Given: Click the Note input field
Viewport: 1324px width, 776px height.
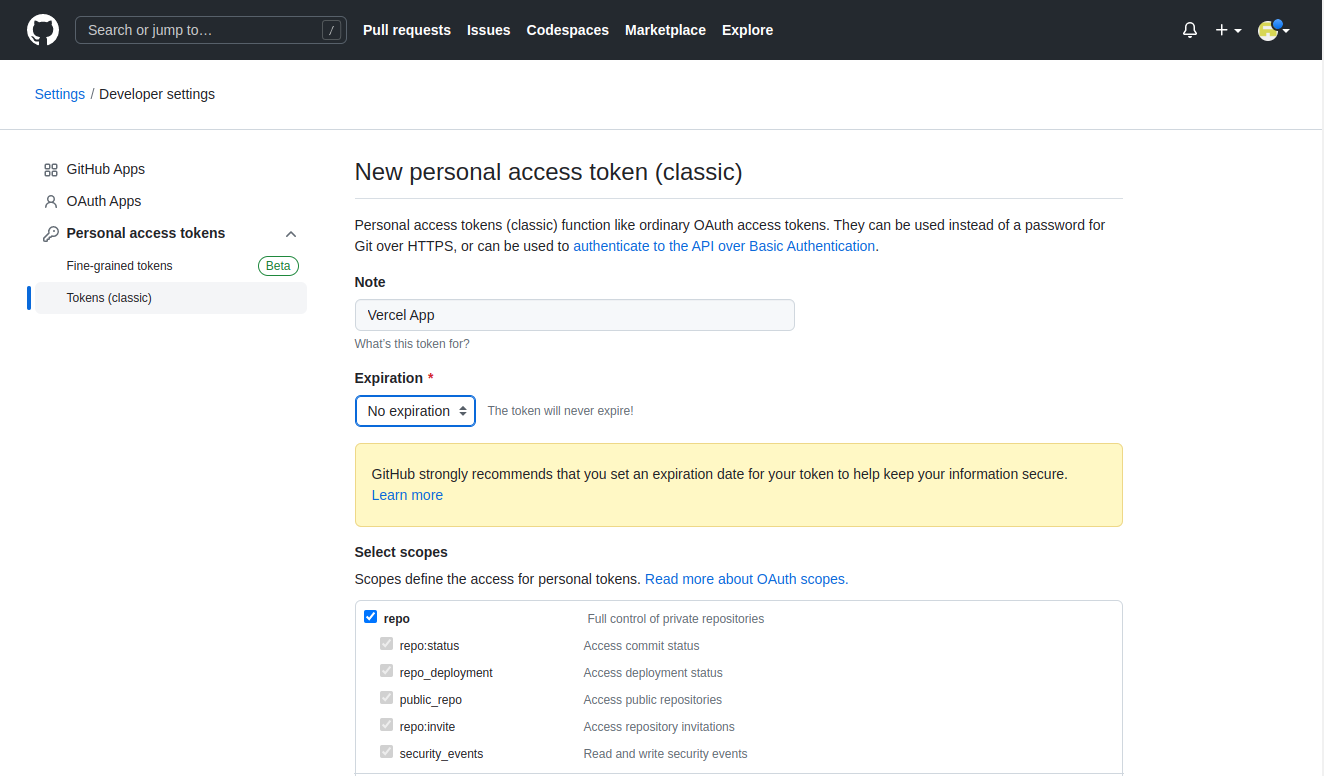Looking at the screenshot, I should (575, 315).
